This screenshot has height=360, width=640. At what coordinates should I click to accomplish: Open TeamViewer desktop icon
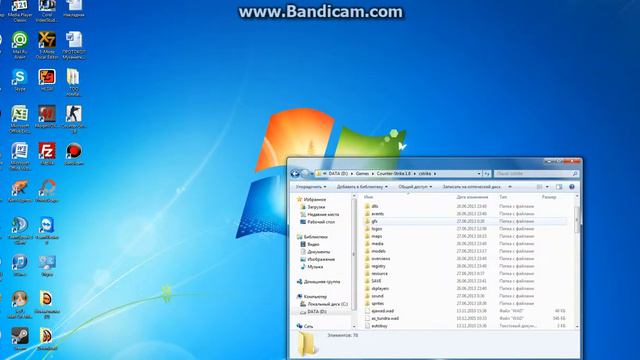[x=47, y=230]
